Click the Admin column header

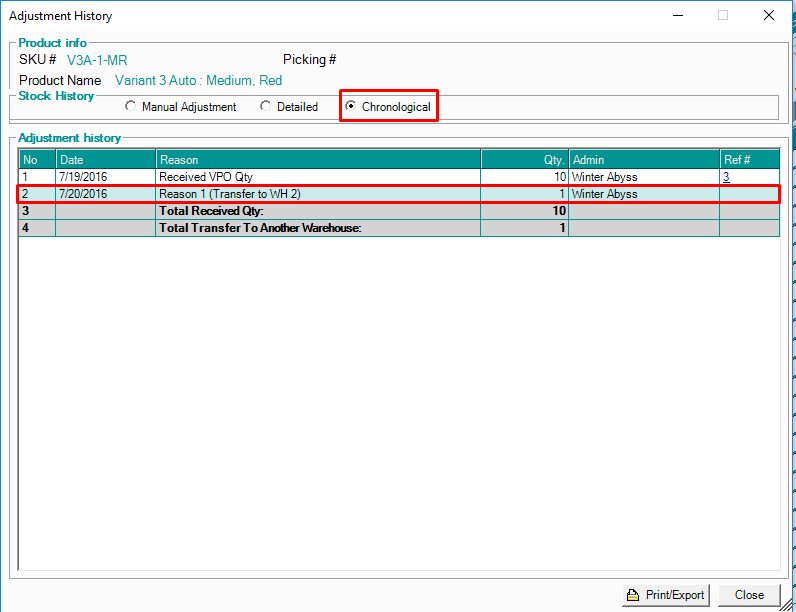coord(644,159)
